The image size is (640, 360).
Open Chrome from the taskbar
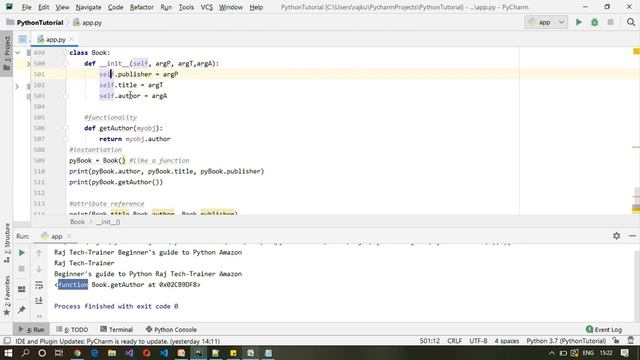[x=77, y=353]
